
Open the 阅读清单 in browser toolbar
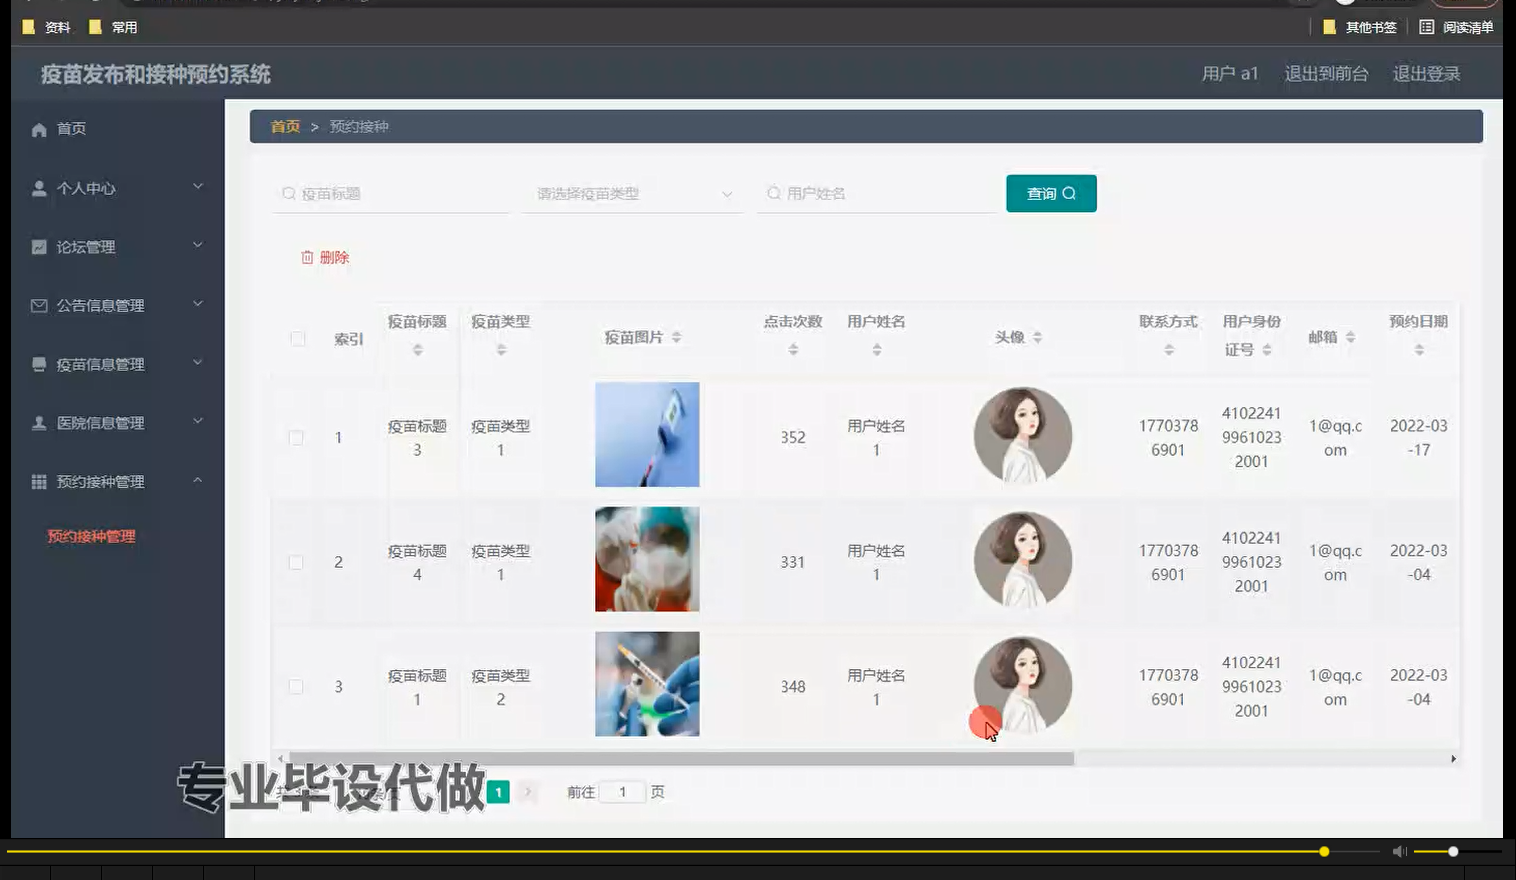(1460, 27)
